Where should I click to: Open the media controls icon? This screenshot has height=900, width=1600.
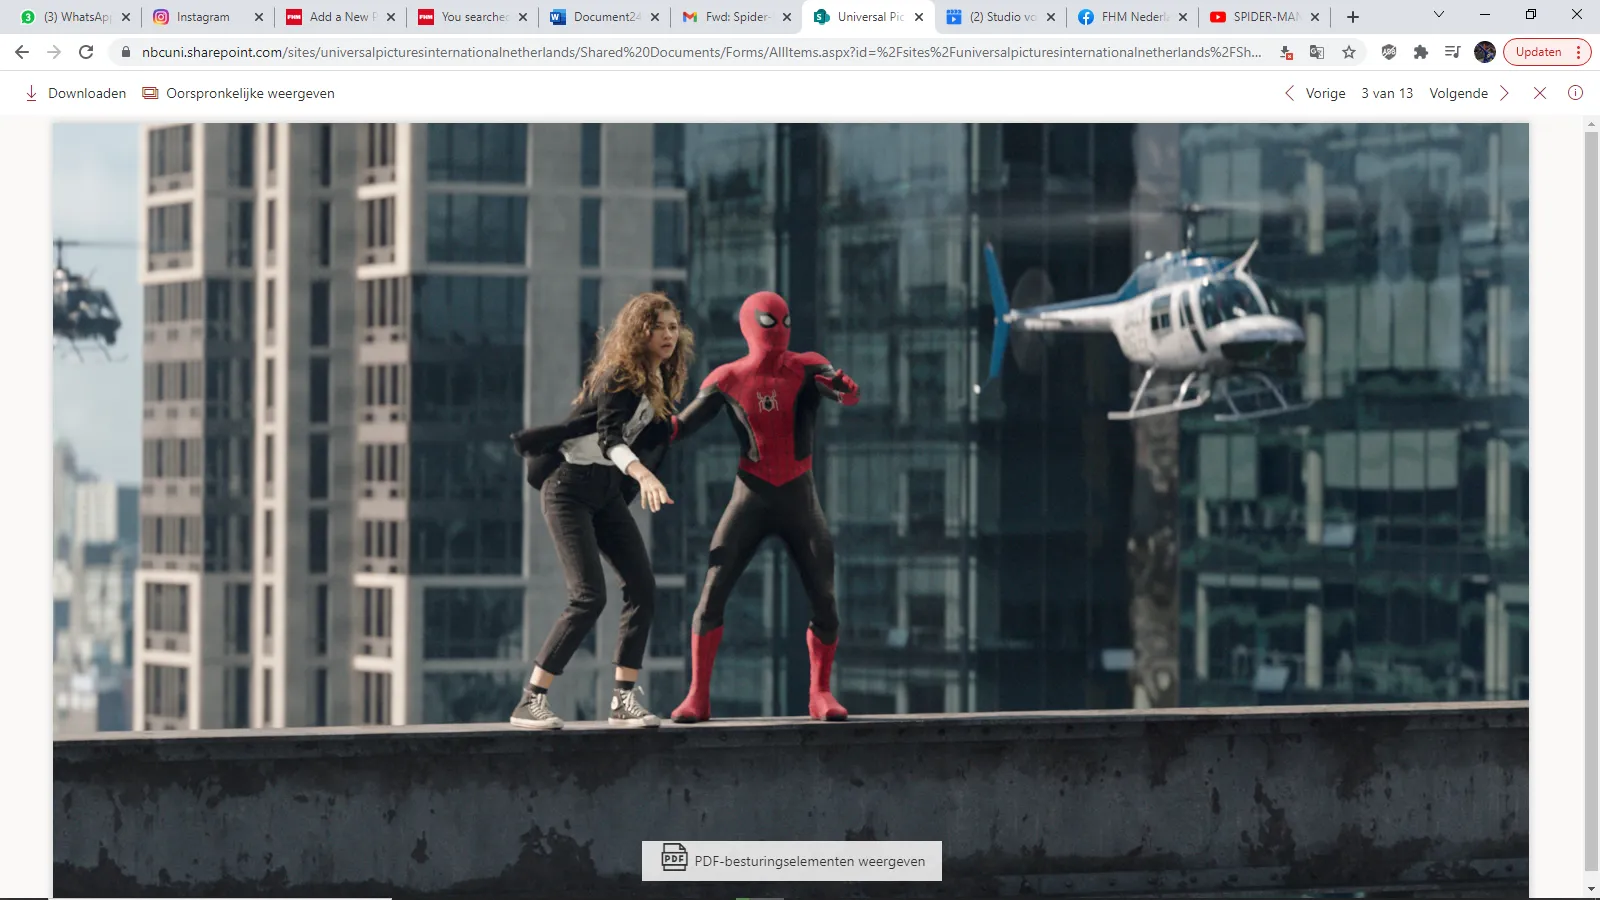tap(1453, 52)
